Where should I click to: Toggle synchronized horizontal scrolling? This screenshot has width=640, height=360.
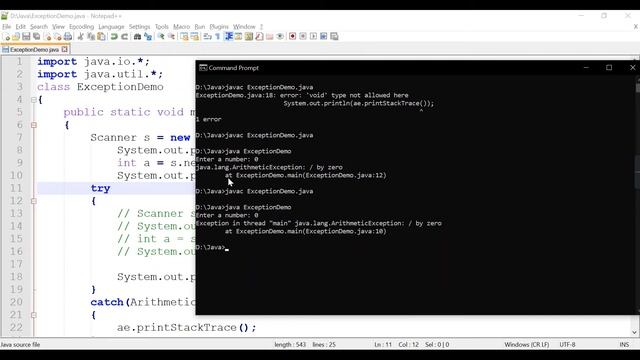(195, 36)
